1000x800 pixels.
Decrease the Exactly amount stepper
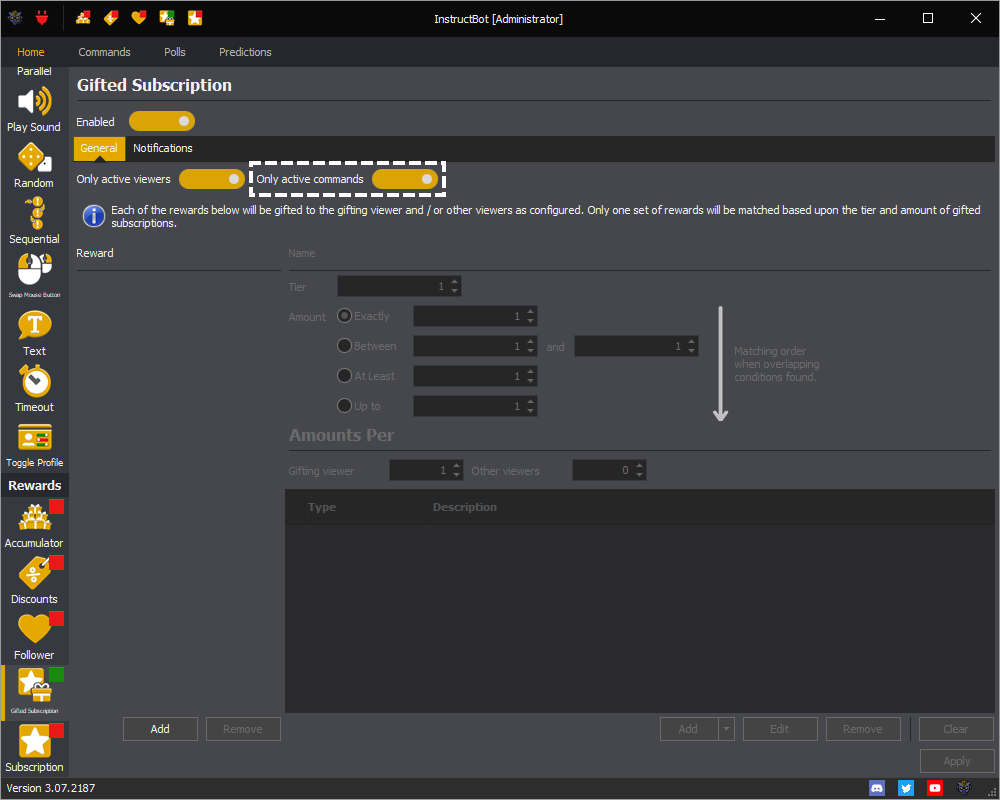pos(531,321)
